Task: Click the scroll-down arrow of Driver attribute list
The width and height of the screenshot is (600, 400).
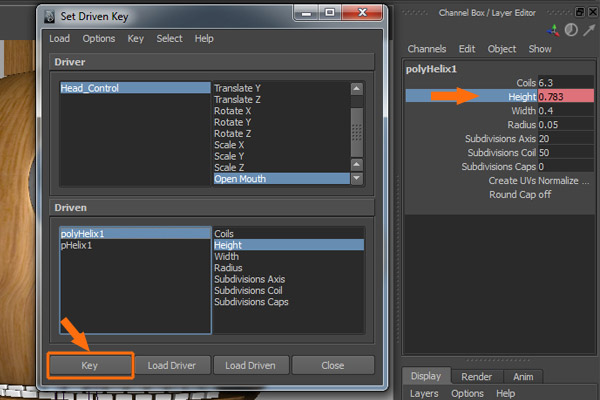Action: [357, 178]
